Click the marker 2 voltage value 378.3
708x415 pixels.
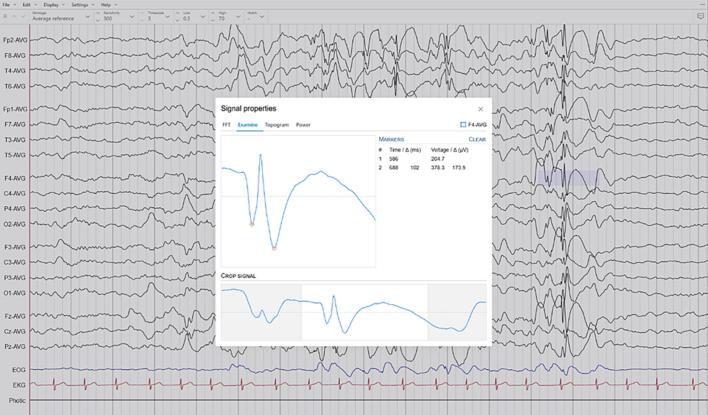(437, 168)
